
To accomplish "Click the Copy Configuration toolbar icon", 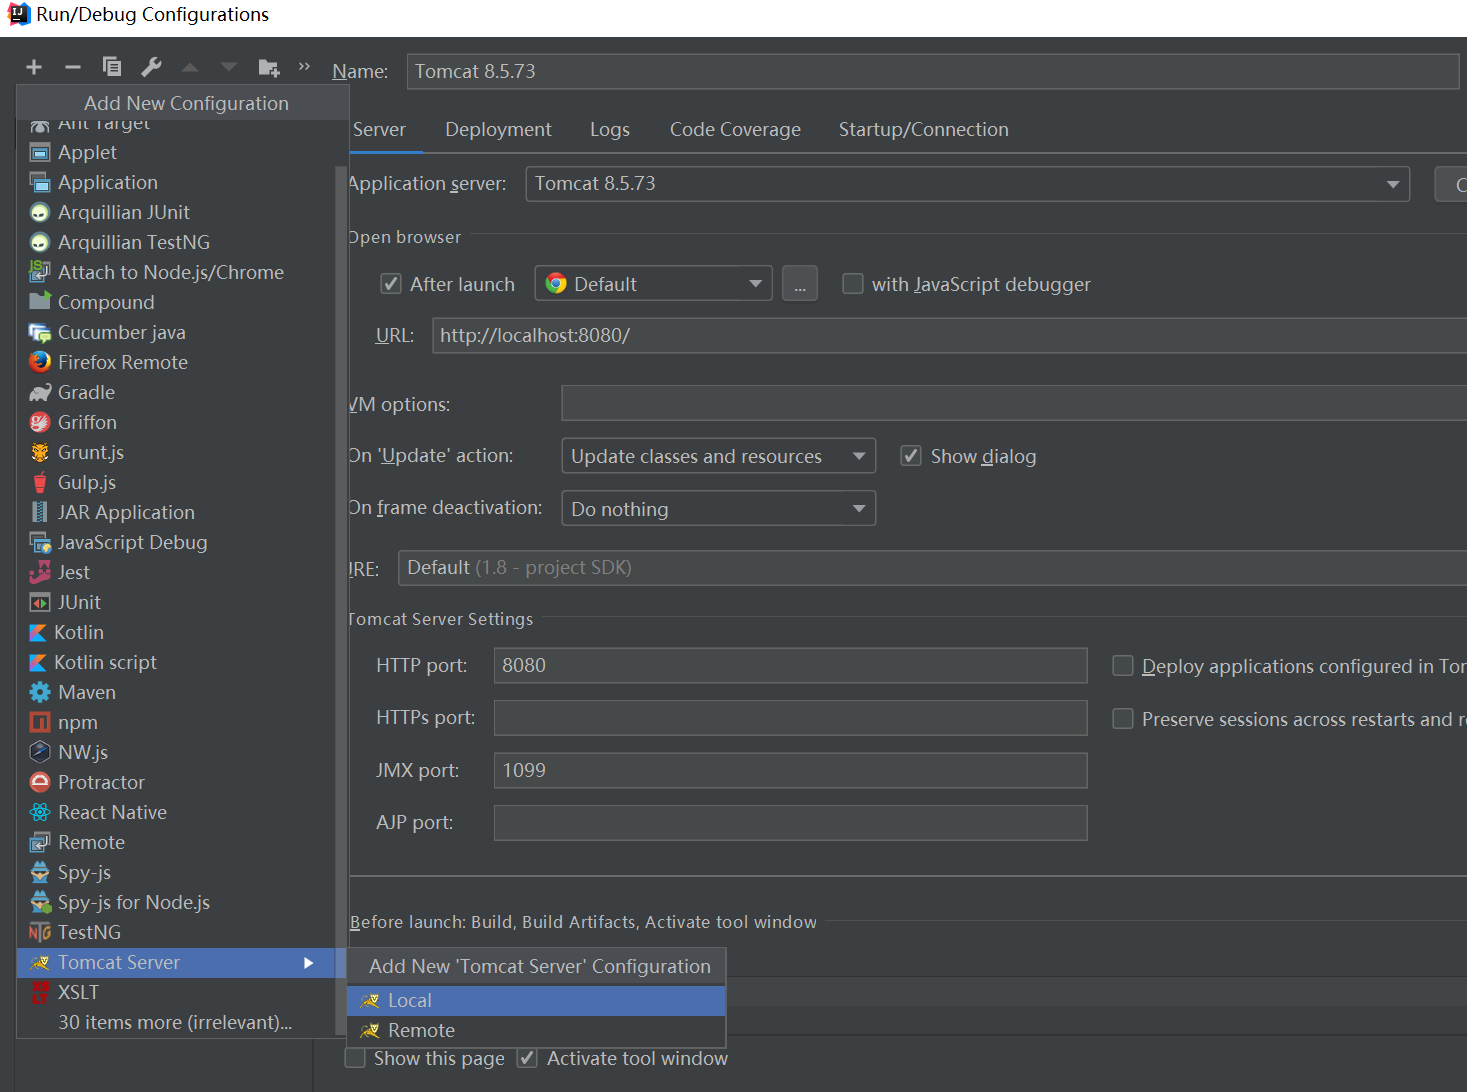I will (x=112, y=67).
